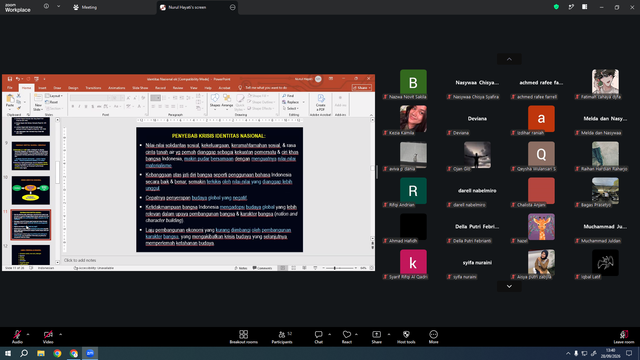
Task: Open Windows taskbar search icon
Action: pos(24,353)
